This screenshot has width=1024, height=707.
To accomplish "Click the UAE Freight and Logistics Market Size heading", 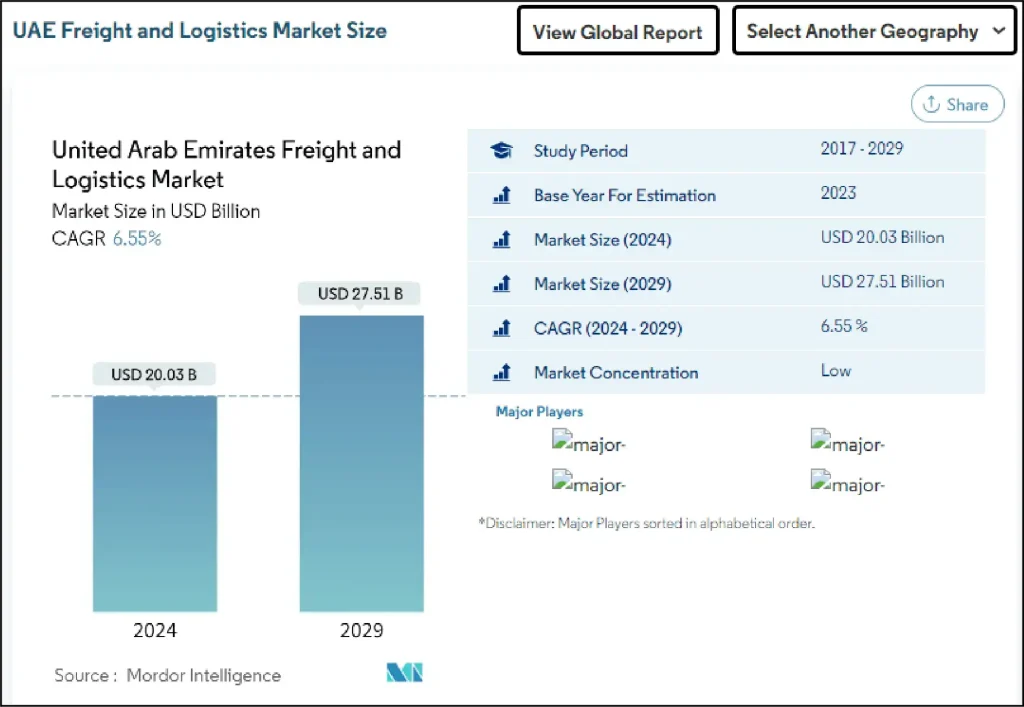I will (x=200, y=31).
